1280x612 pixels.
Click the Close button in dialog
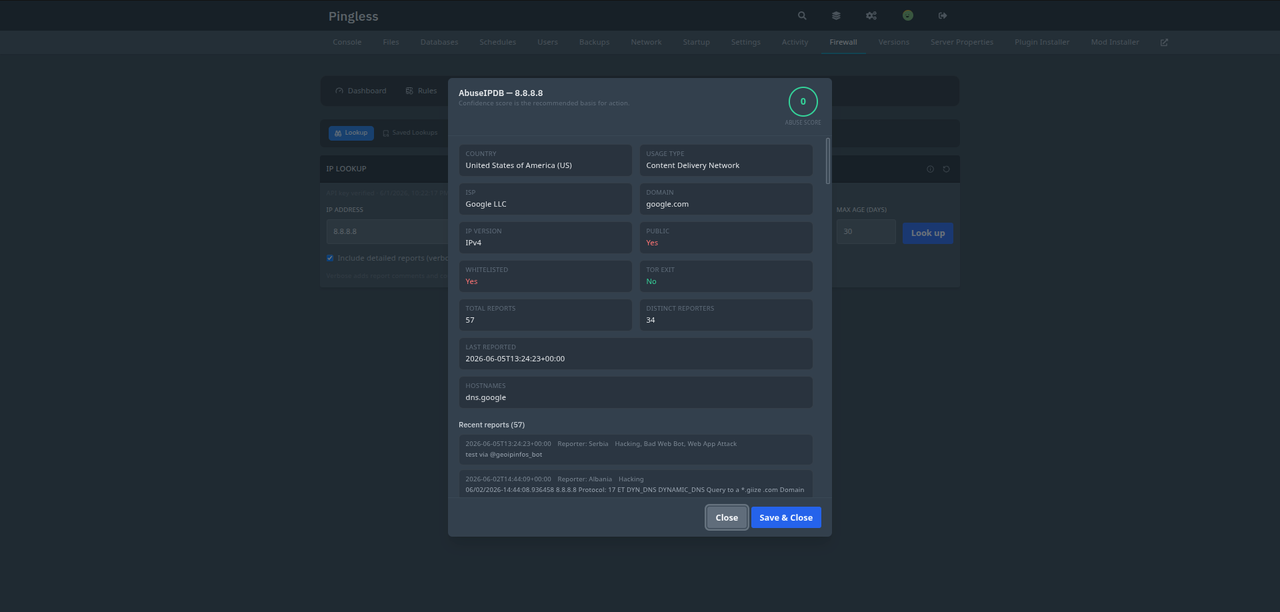(727, 518)
